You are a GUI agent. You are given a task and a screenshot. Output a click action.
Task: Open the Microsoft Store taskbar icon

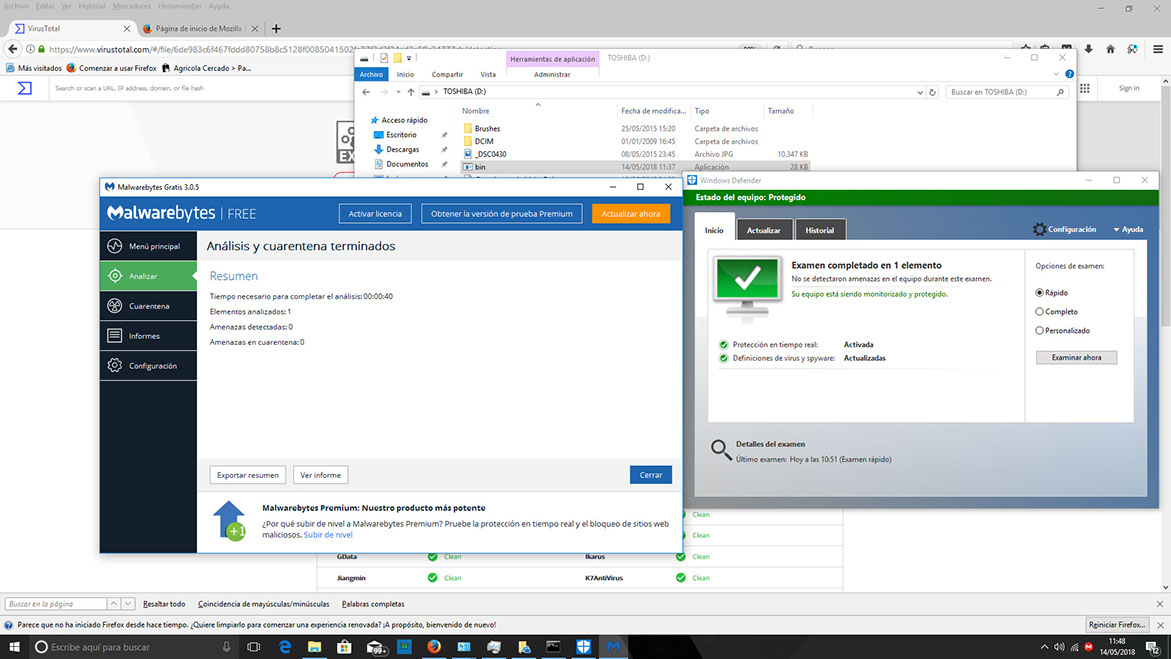344,647
